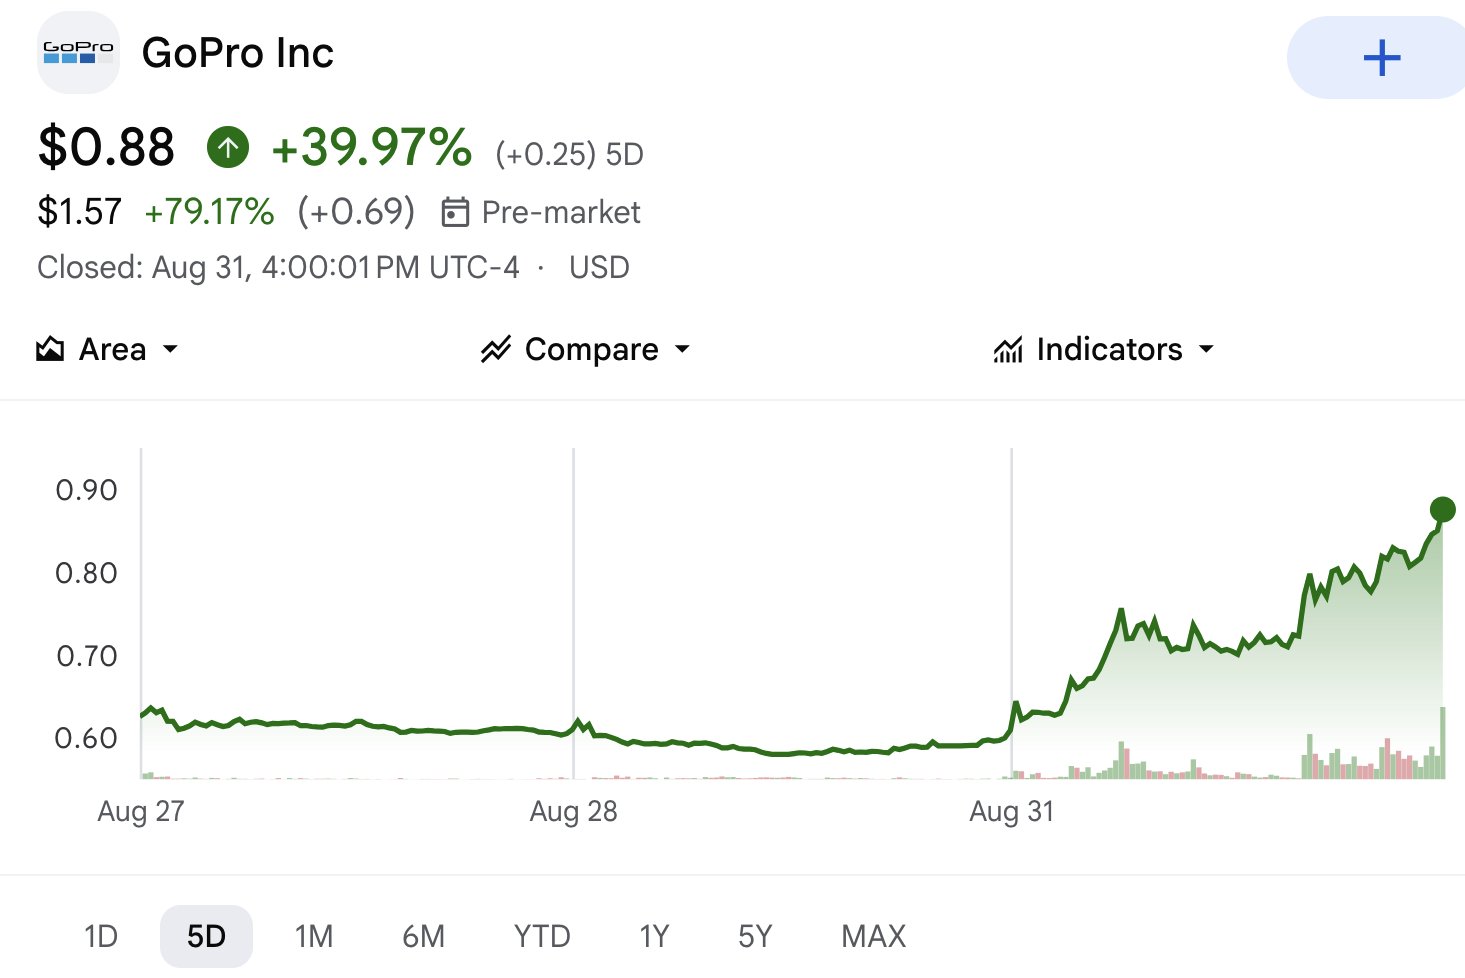The image size is (1465, 978).
Task: Show the YTD time range
Action: (x=542, y=936)
